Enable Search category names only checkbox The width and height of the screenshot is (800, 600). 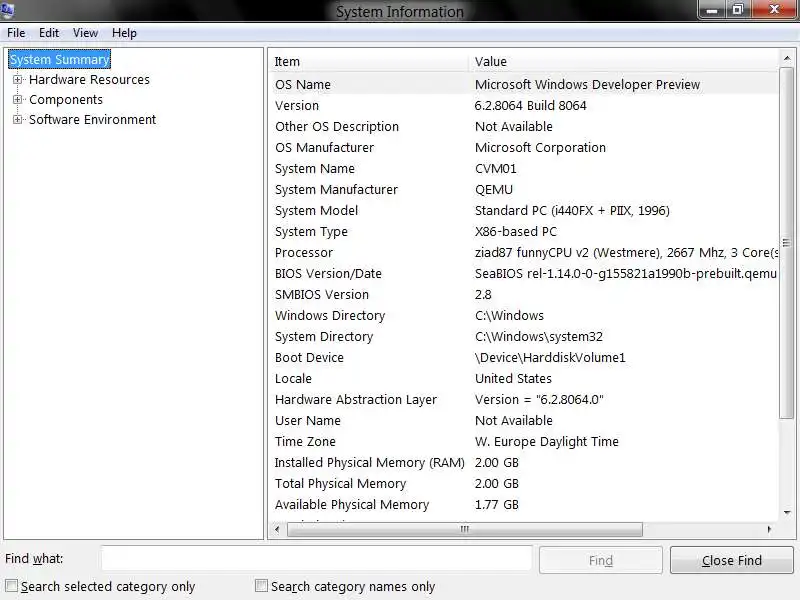click(261, 586)
